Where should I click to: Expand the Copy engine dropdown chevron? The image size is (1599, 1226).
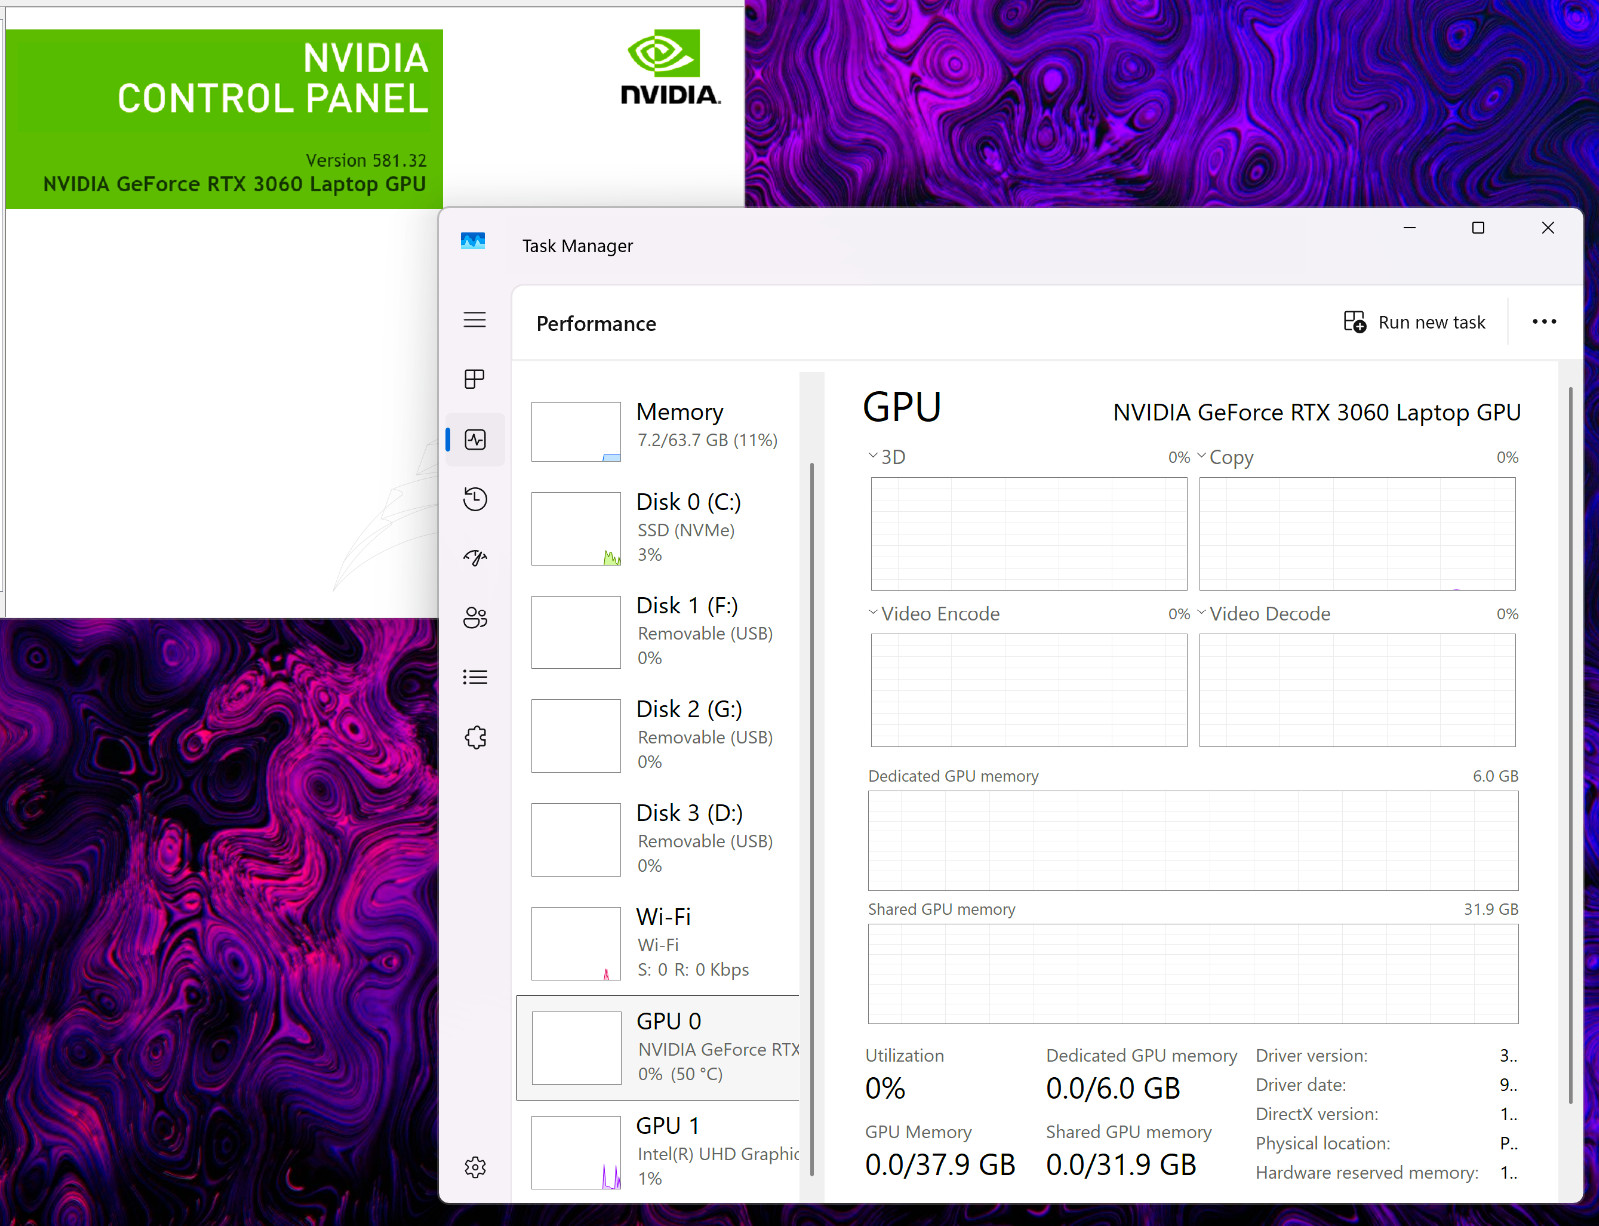tap(1201, 456)
